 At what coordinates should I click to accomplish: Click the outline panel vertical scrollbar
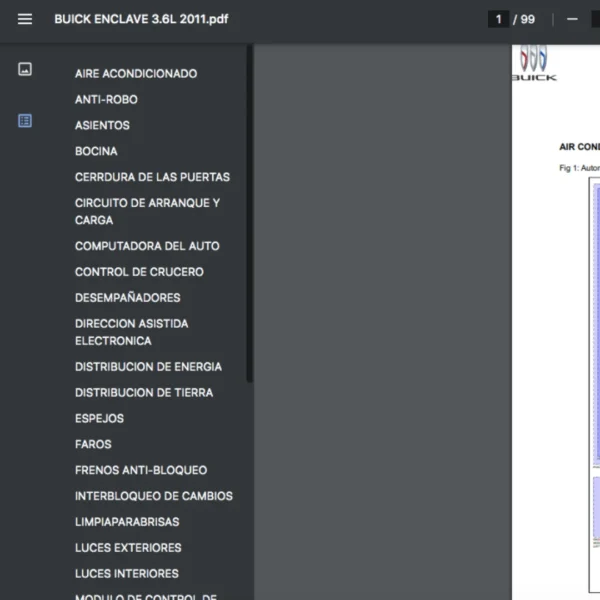(249, 220)
